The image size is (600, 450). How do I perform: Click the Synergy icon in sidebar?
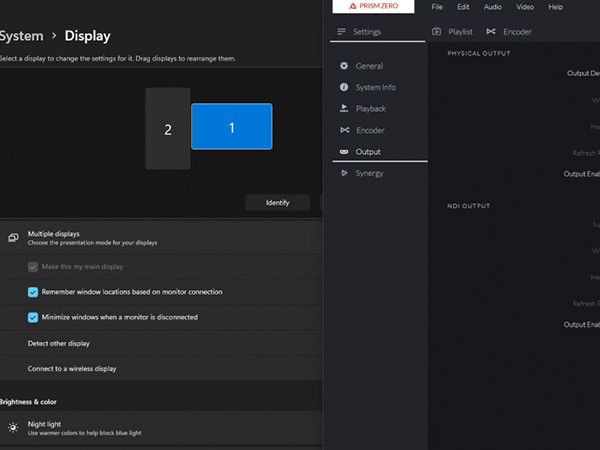click(x=344, y=173)
